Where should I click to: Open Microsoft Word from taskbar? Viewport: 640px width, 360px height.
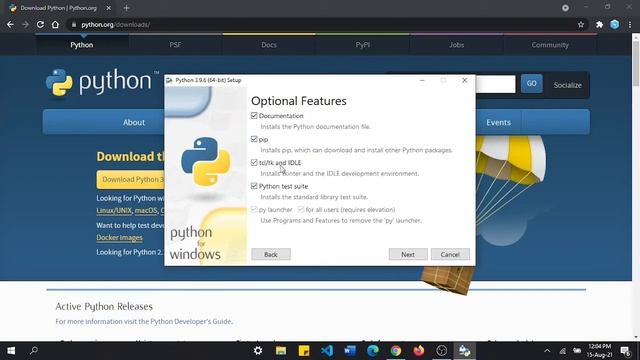350,351
